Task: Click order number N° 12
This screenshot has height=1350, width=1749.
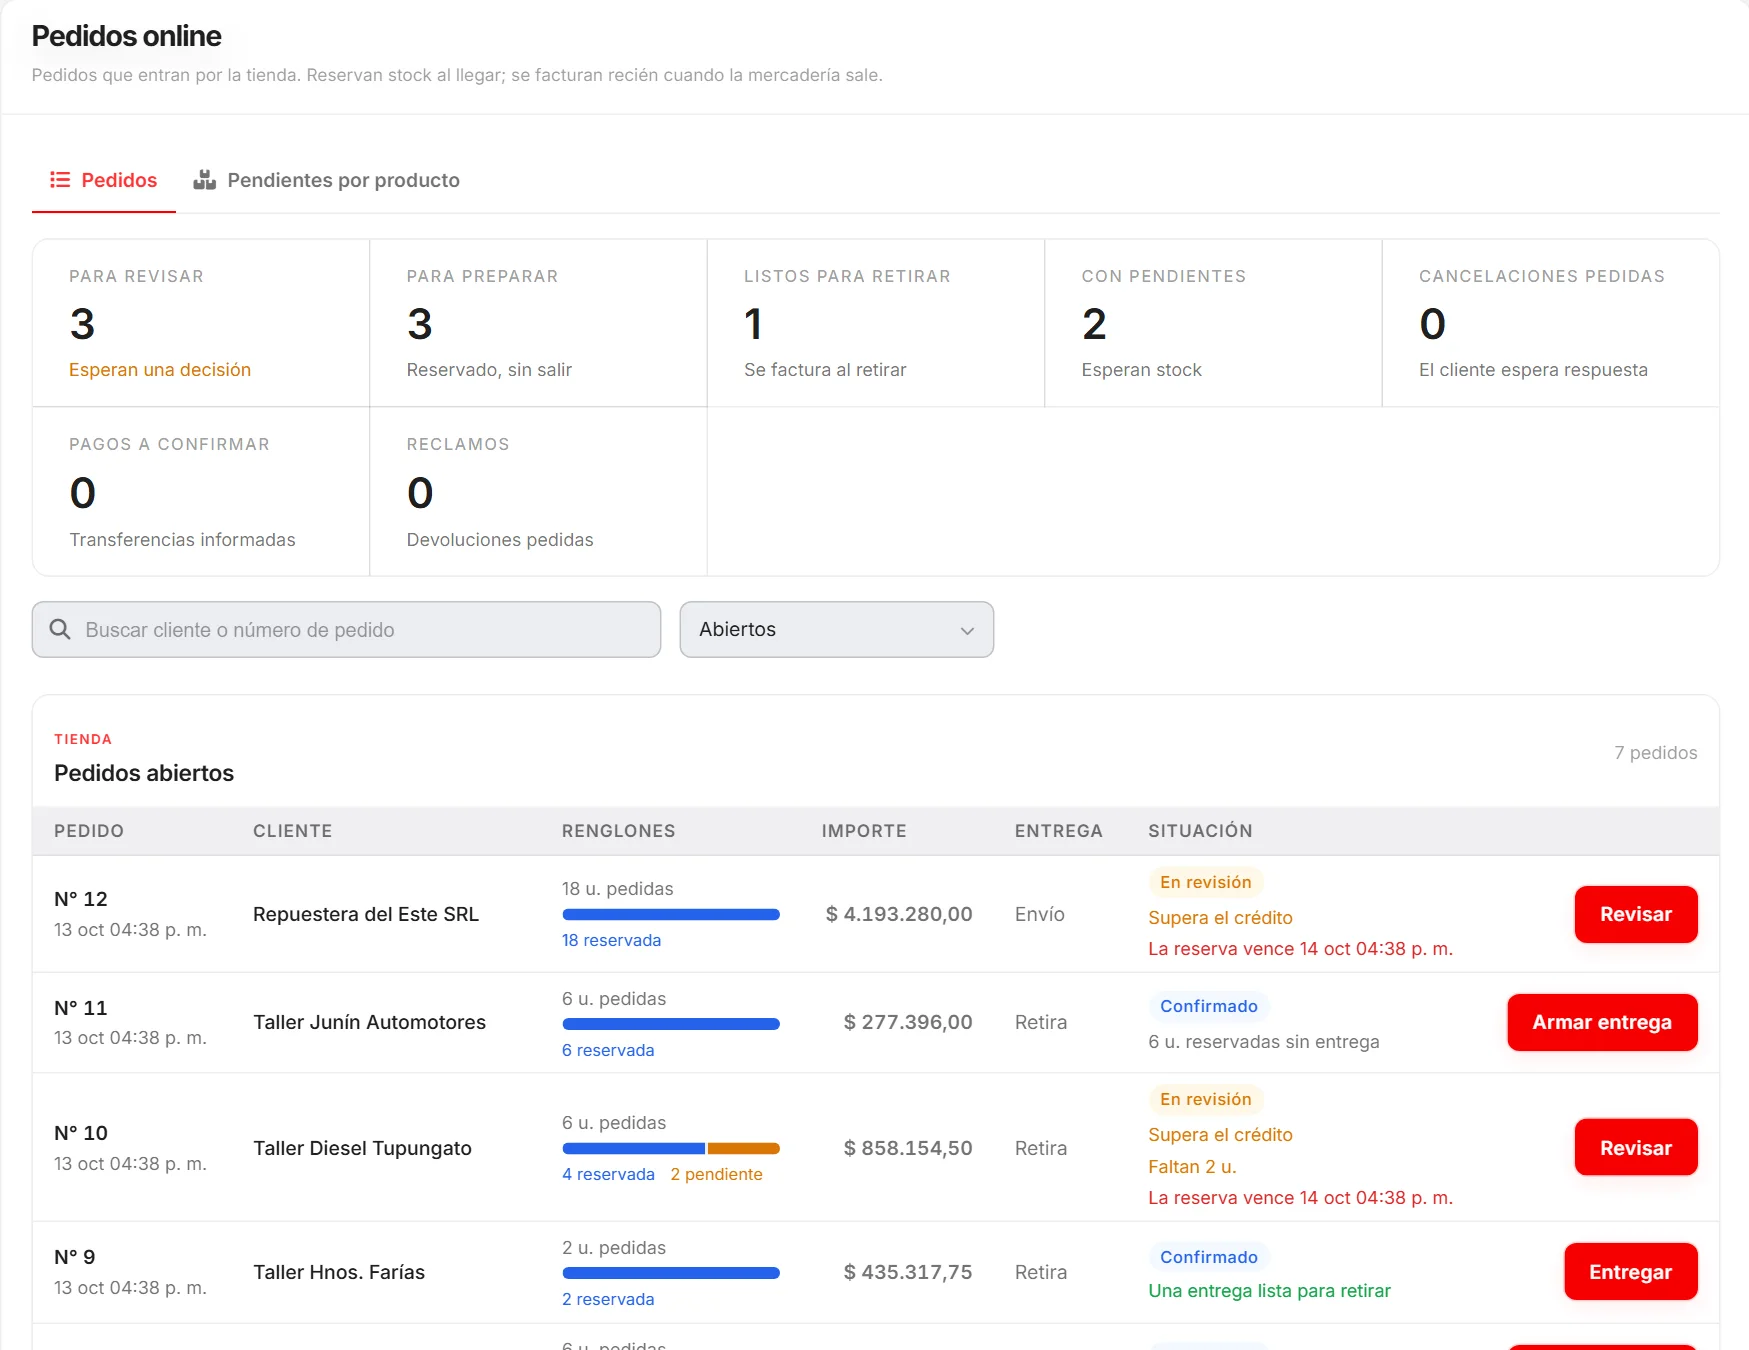Action: [x=81, y=899]
